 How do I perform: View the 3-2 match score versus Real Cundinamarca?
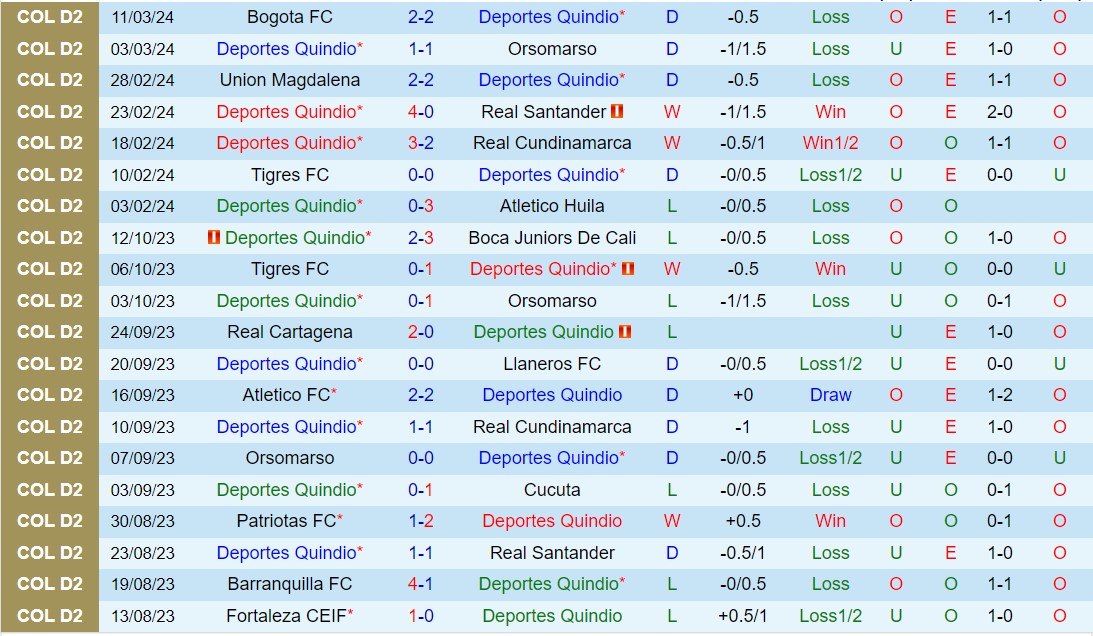point(421,143)
